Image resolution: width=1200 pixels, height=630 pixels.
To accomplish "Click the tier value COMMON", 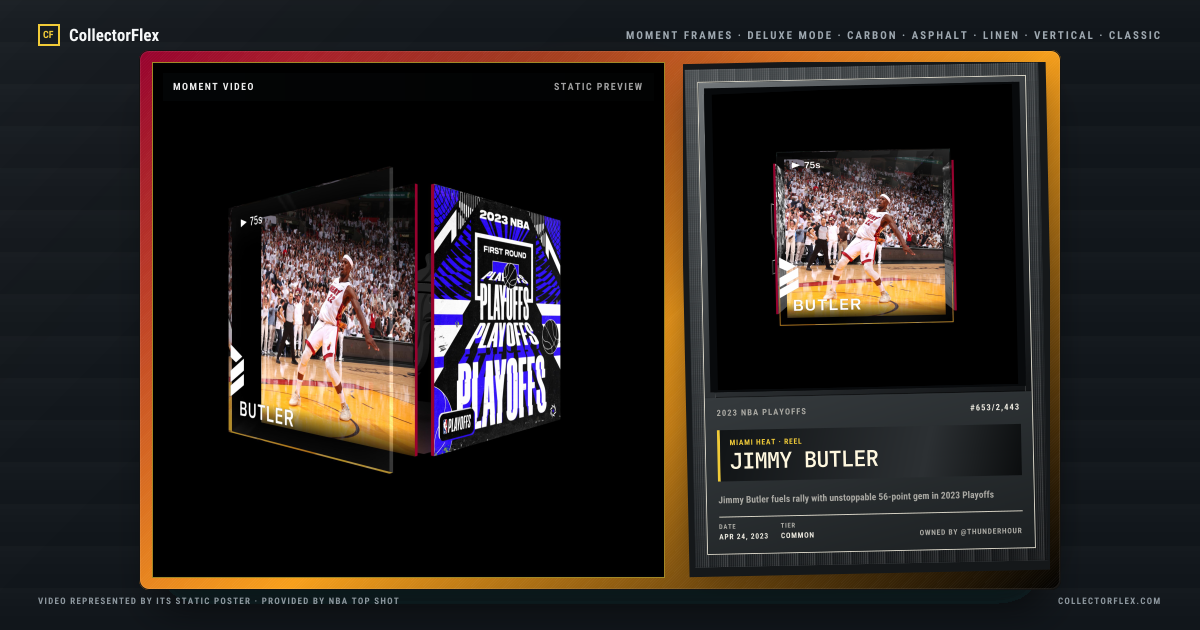I will coord(798,536).
